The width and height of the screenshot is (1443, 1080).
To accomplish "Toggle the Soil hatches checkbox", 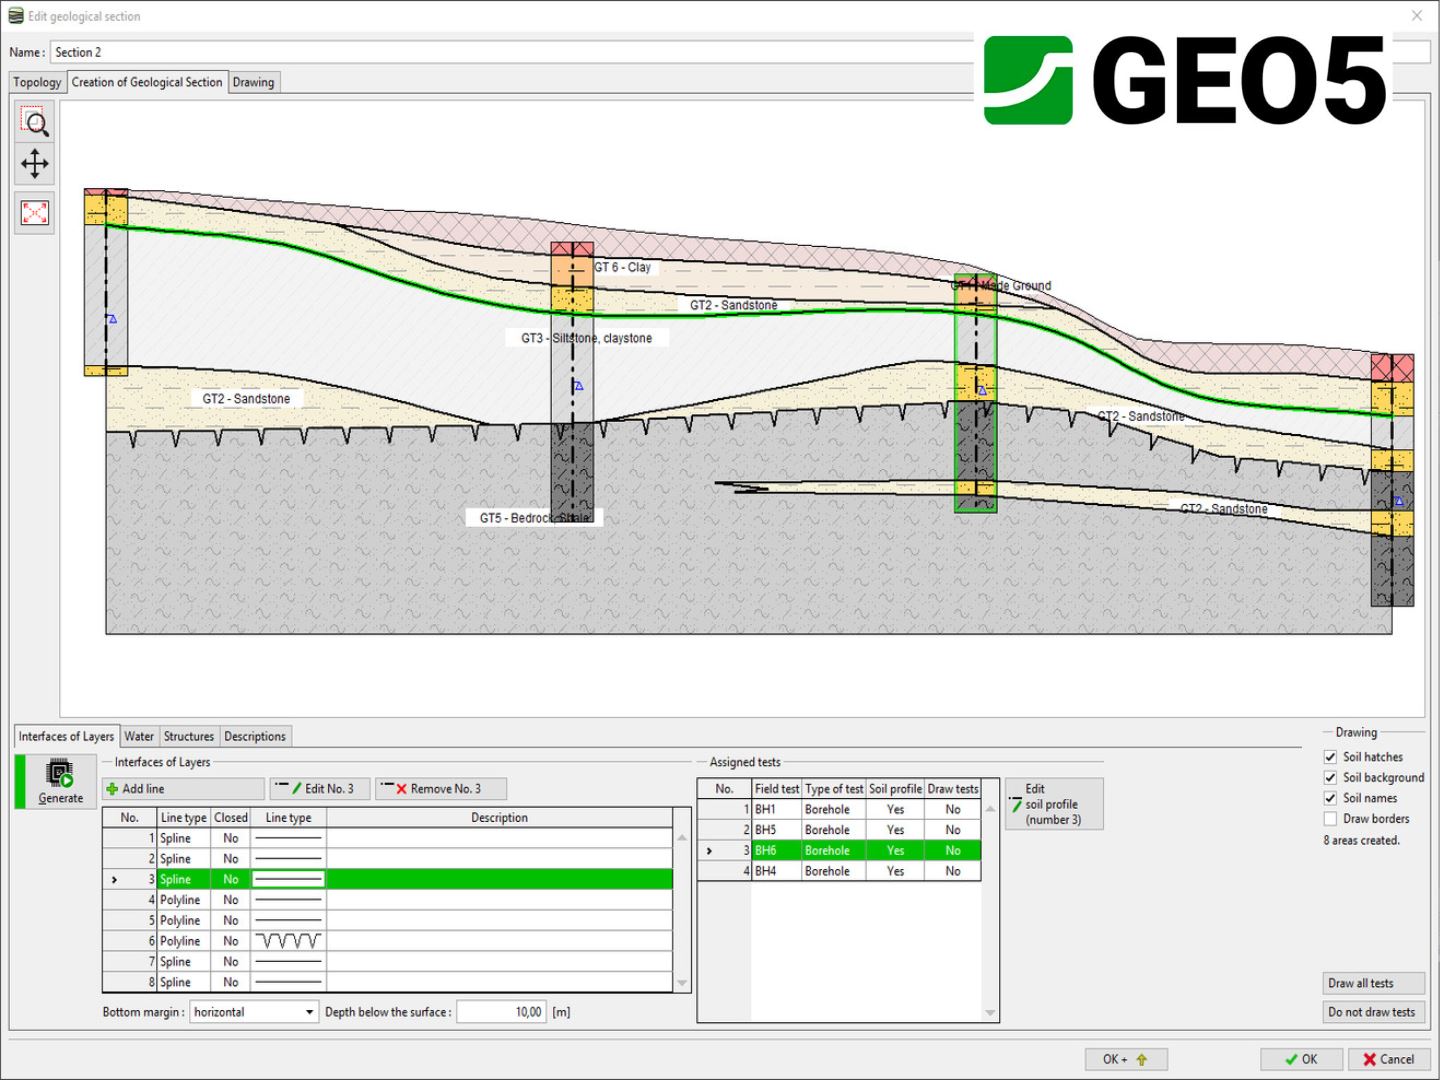I will (1330, 757).
